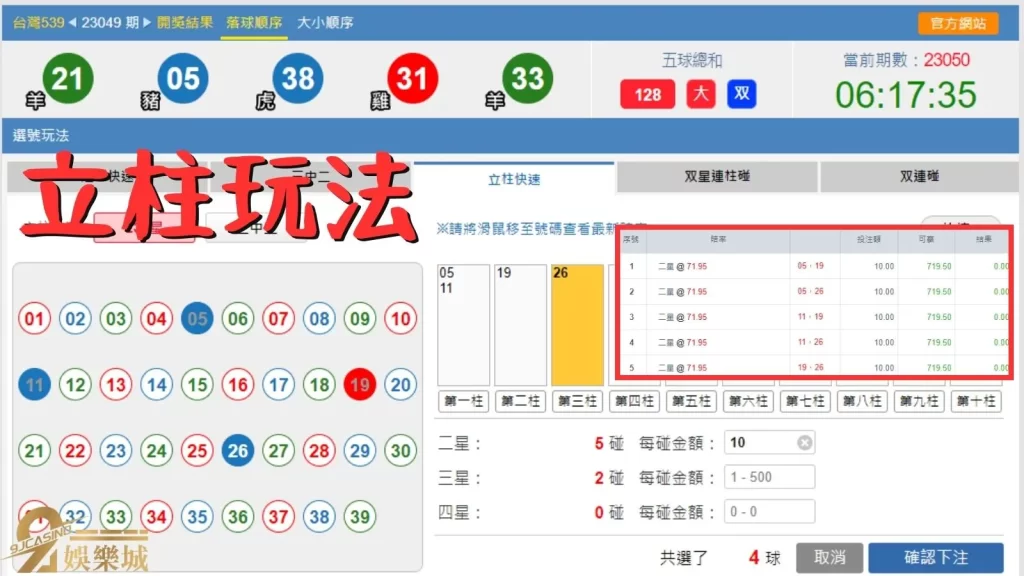Select number 39 in the number grid
Screen dimensions: 1024x576
pos(359,517)
